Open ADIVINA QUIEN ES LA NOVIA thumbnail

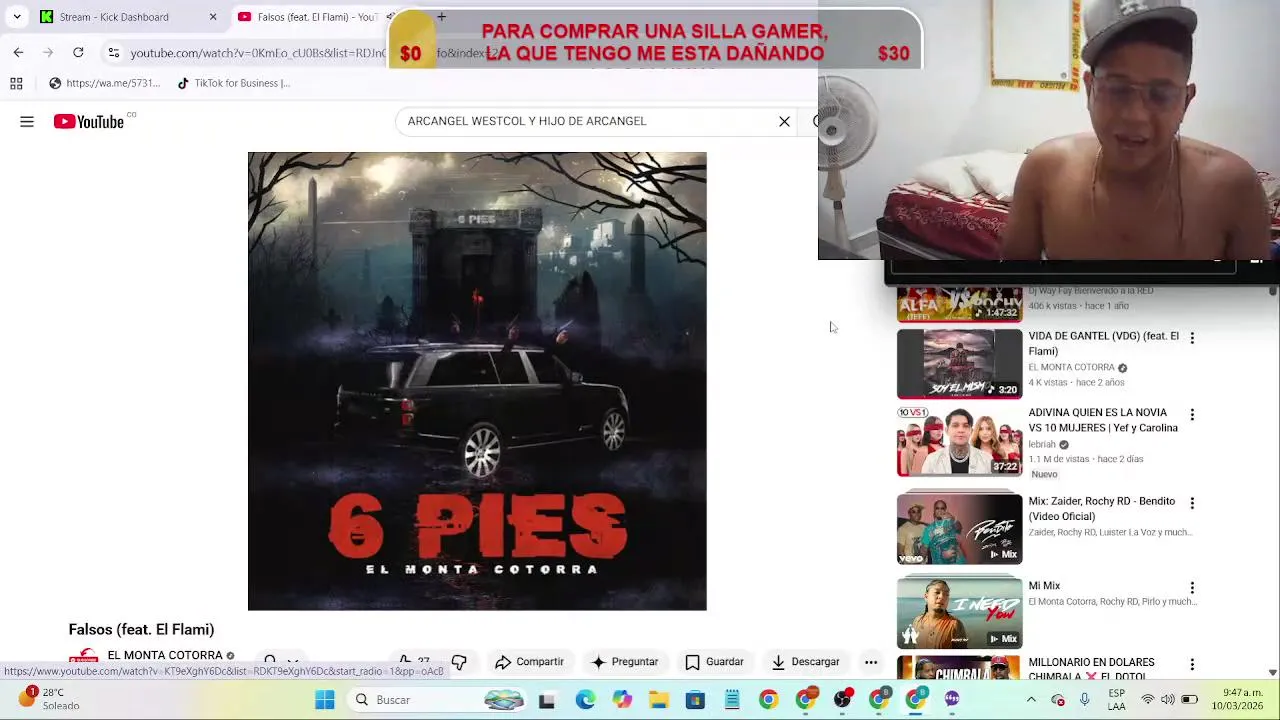tap(959, 441)
